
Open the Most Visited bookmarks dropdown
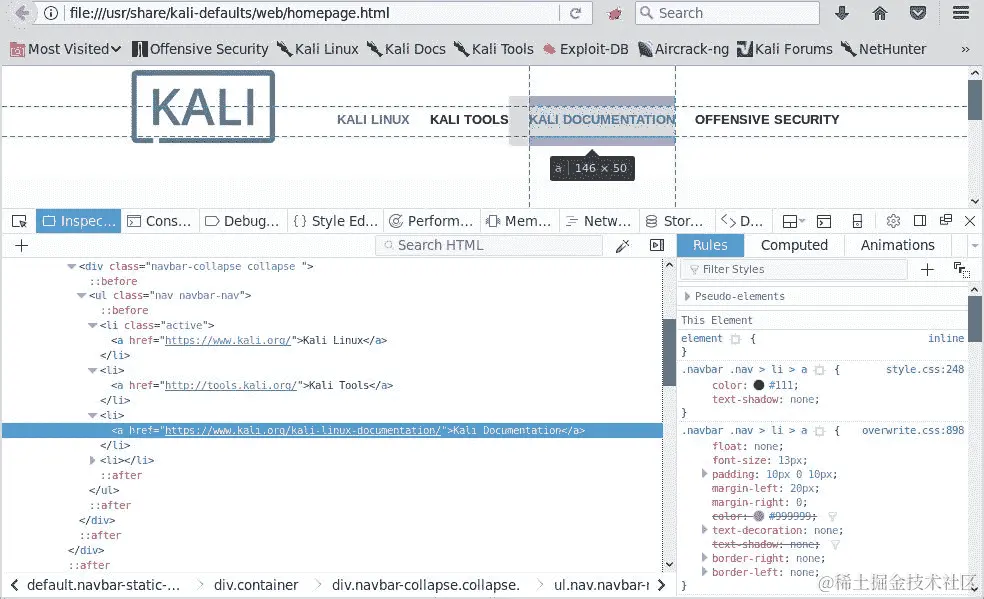pos(65,49)
